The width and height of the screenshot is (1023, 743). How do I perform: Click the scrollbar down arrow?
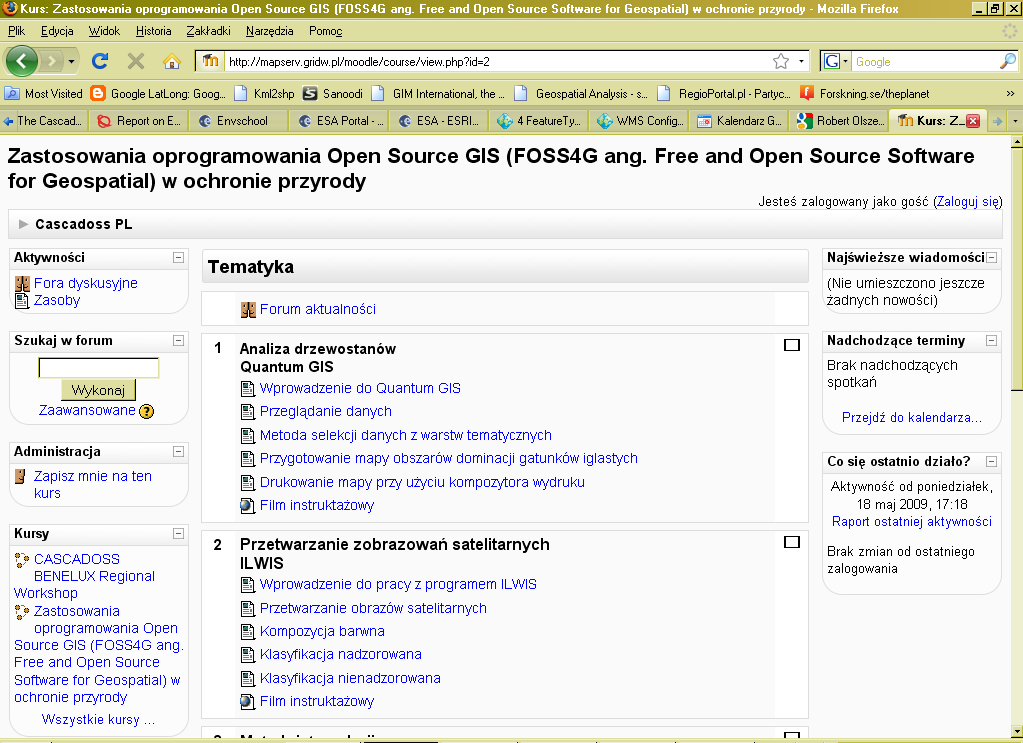[1016, 731]
